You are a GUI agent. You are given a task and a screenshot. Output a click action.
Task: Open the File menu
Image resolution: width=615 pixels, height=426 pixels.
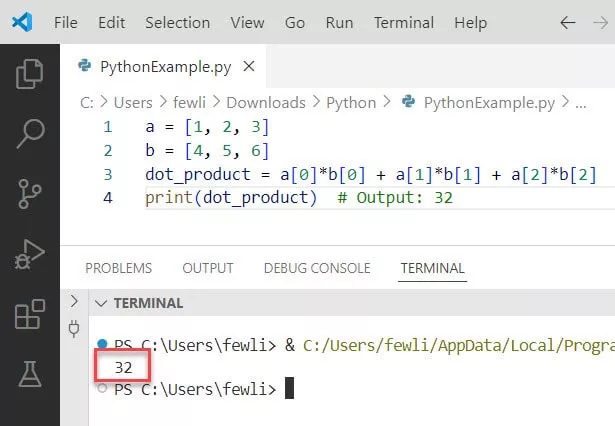coord(65,22)
